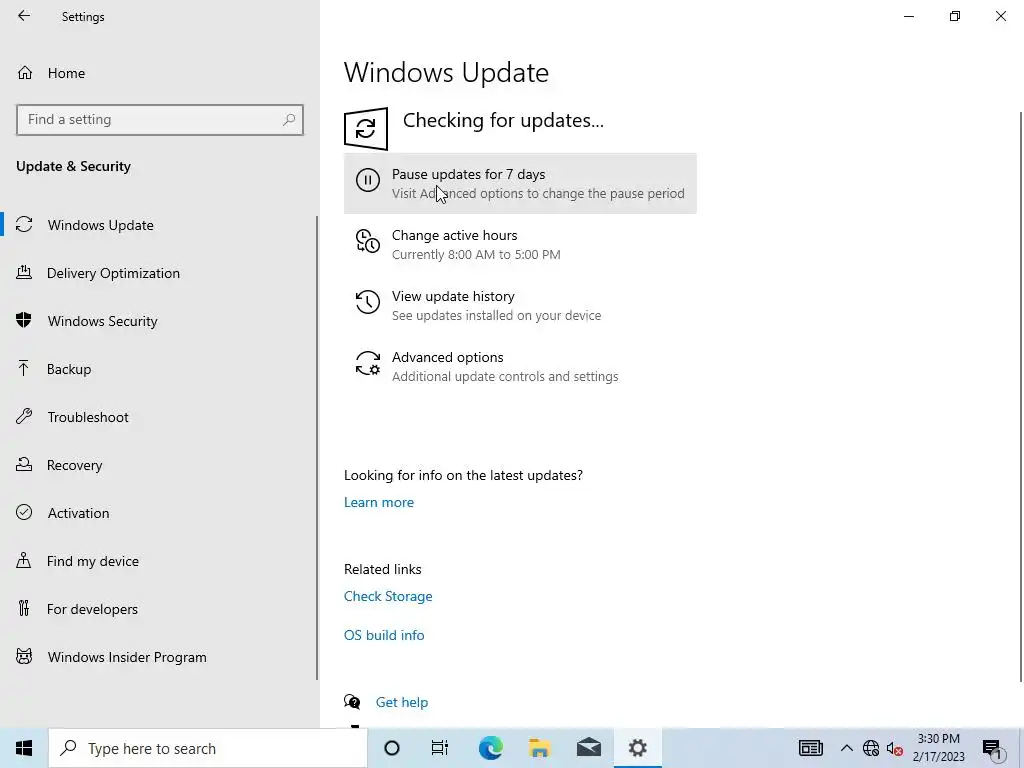Select the Windows Insider Program icon
The width and height of the screenshot is (1024, 768).
pos(24,656)
